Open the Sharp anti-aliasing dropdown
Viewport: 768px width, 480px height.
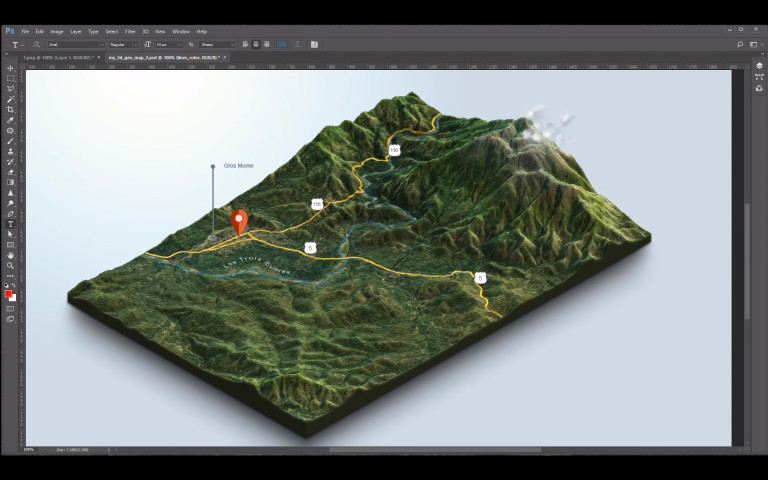[x=218, y=44]
